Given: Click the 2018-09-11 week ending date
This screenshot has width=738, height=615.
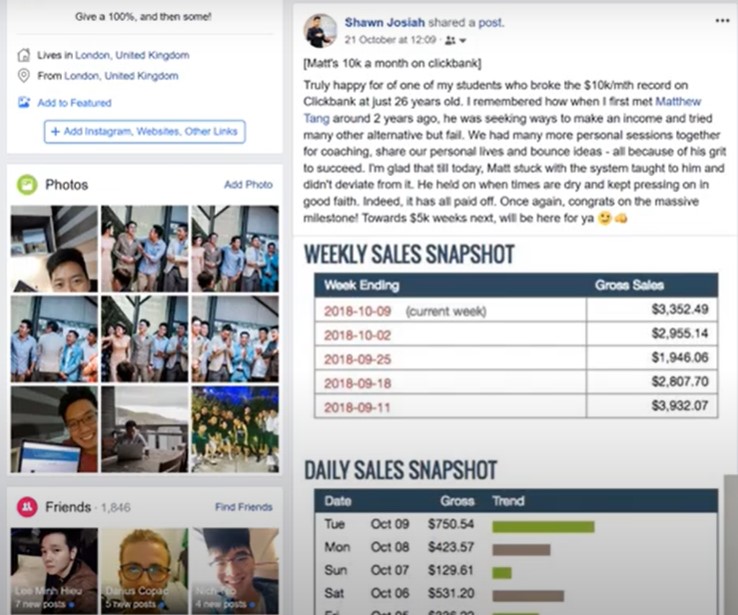Looking at the screenshot, I should (357, 407).
